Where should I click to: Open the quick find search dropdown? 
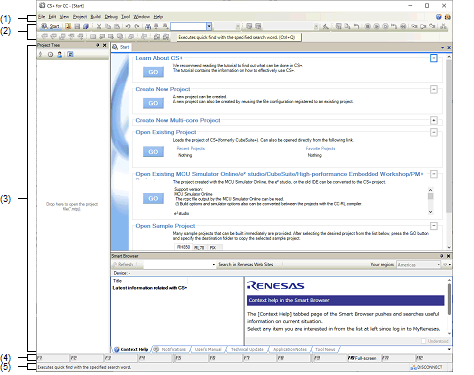[209, 26]
